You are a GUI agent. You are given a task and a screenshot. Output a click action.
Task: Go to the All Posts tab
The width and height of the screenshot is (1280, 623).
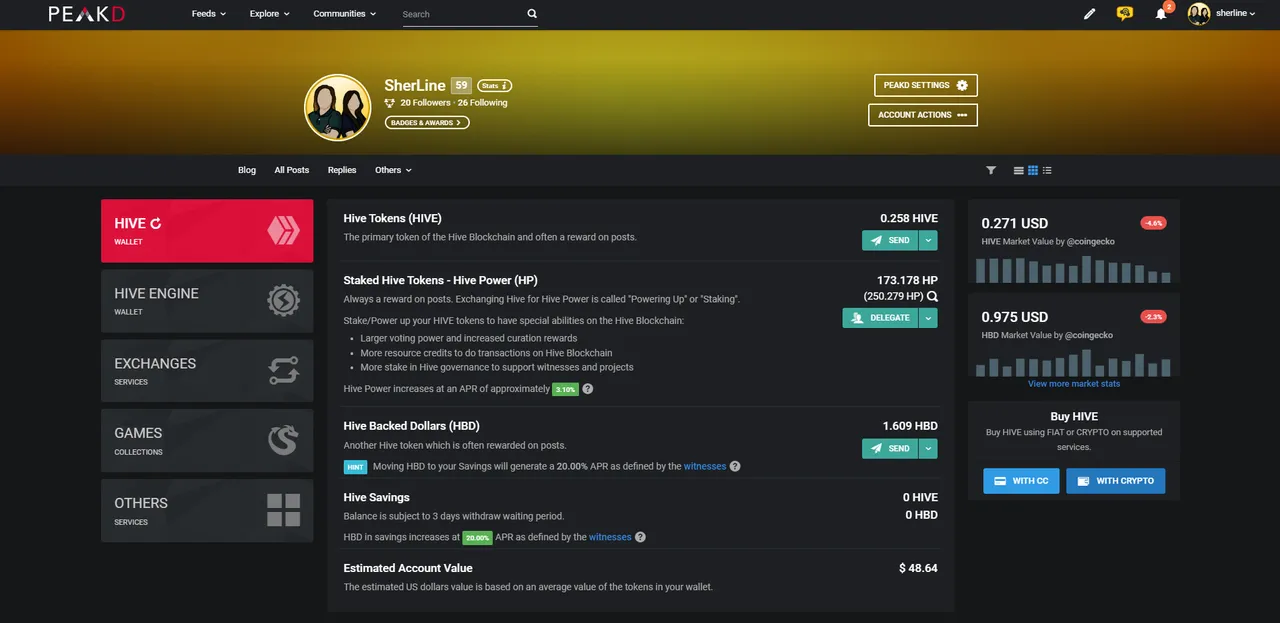[x=292, y=170]
